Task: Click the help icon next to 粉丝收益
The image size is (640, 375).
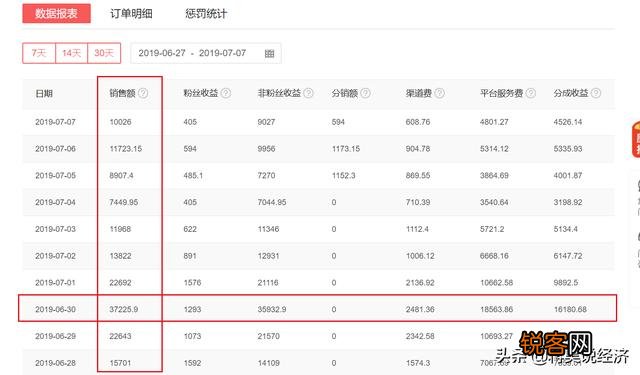Action: click(226, 93)
